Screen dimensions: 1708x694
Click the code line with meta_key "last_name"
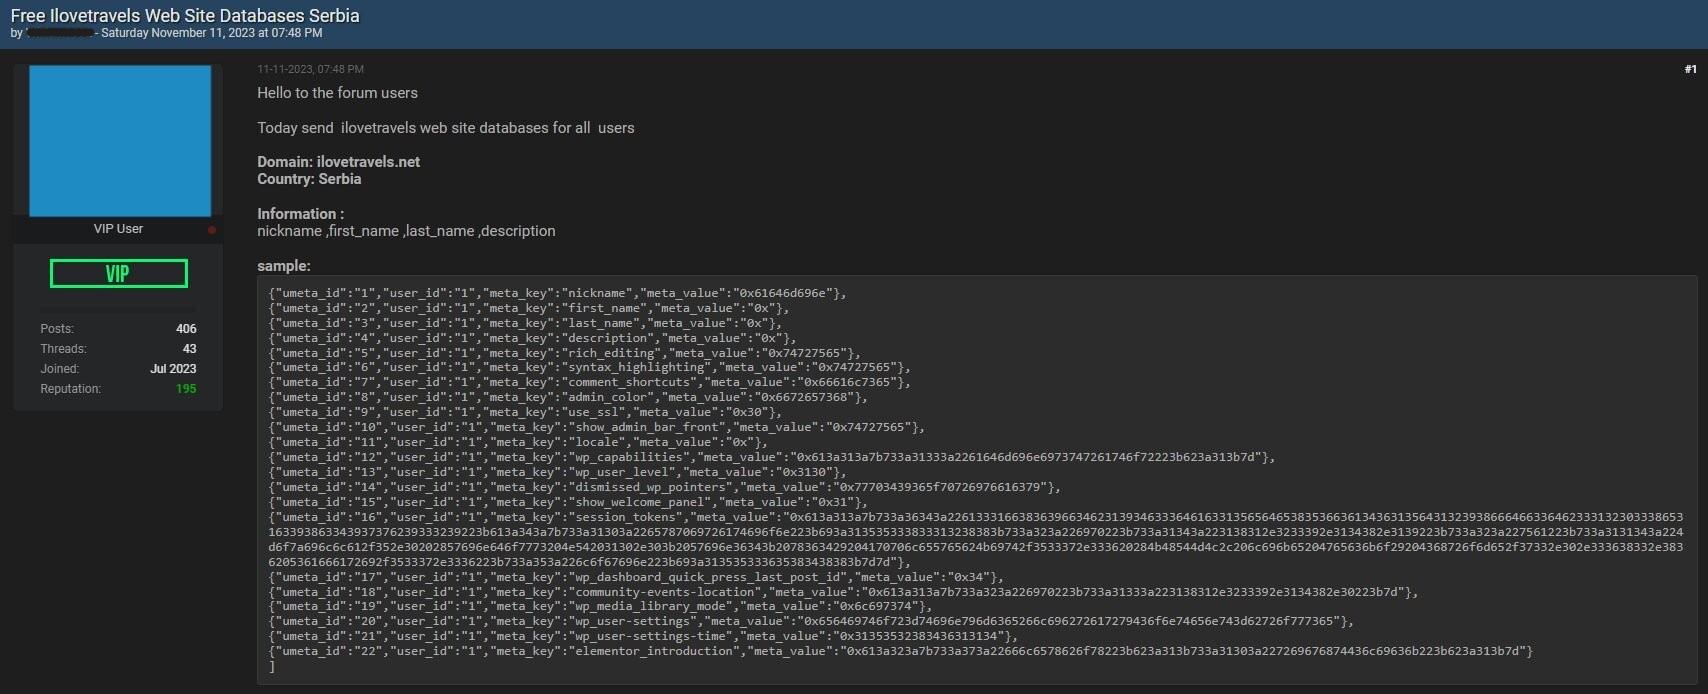click(x=525, y=323)
